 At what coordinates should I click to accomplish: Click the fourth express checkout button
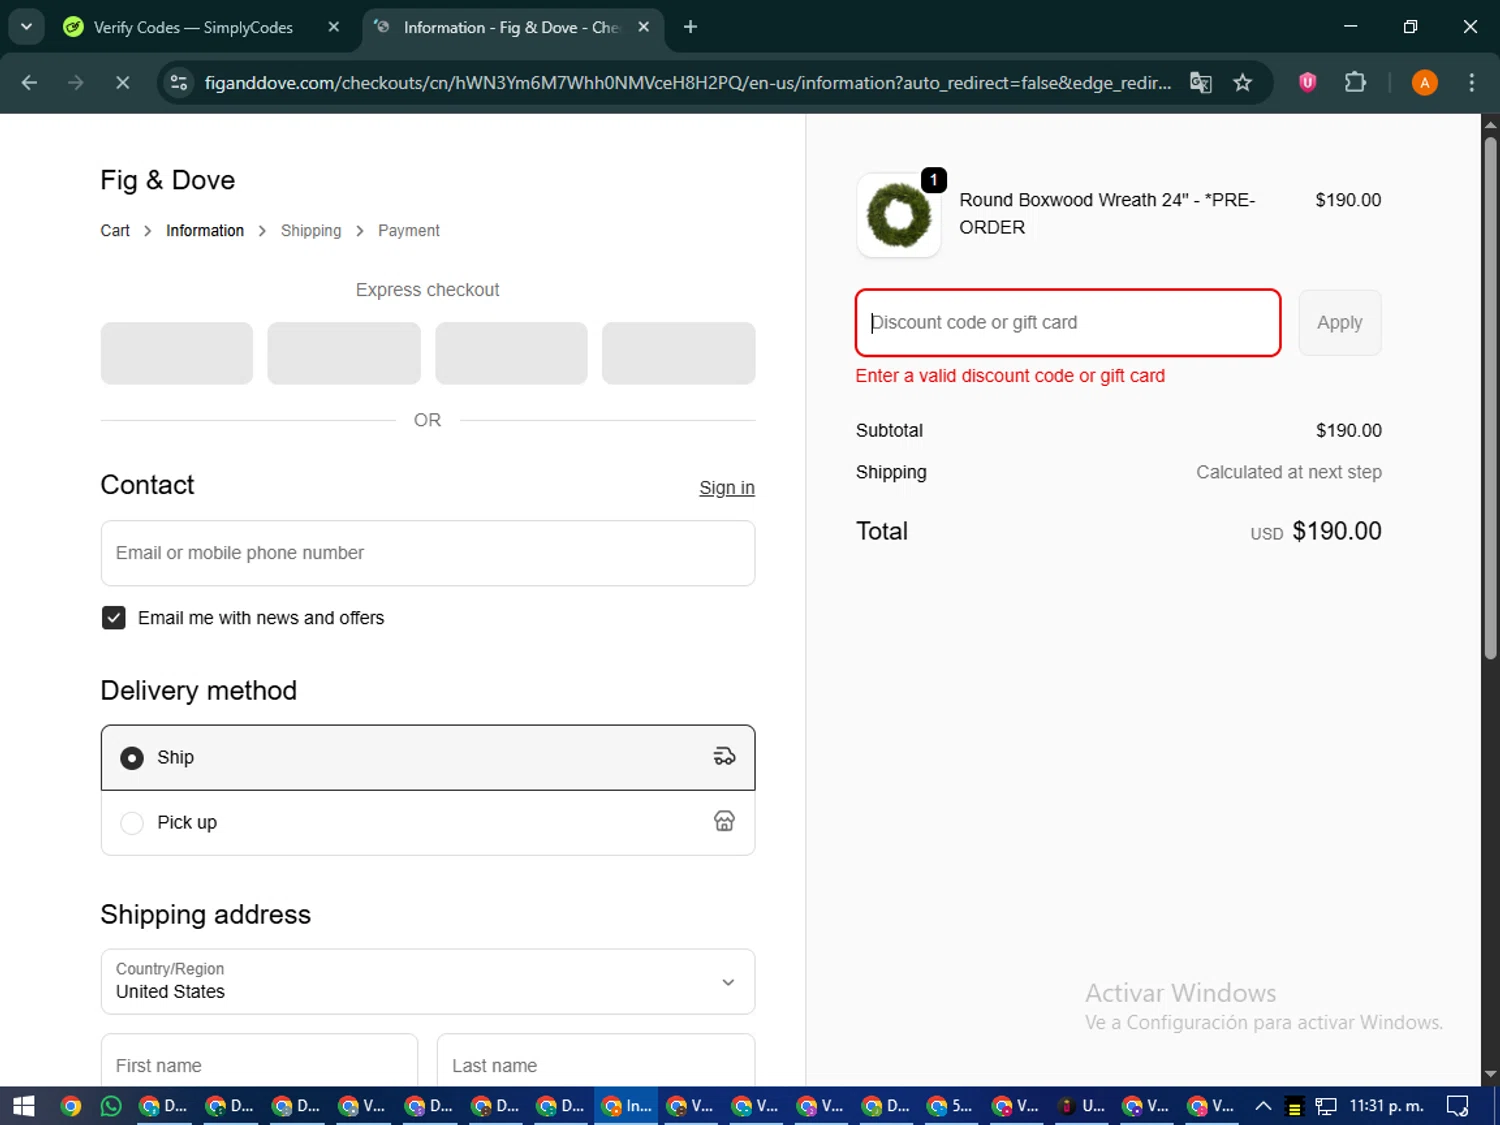(x=678, y=353)
